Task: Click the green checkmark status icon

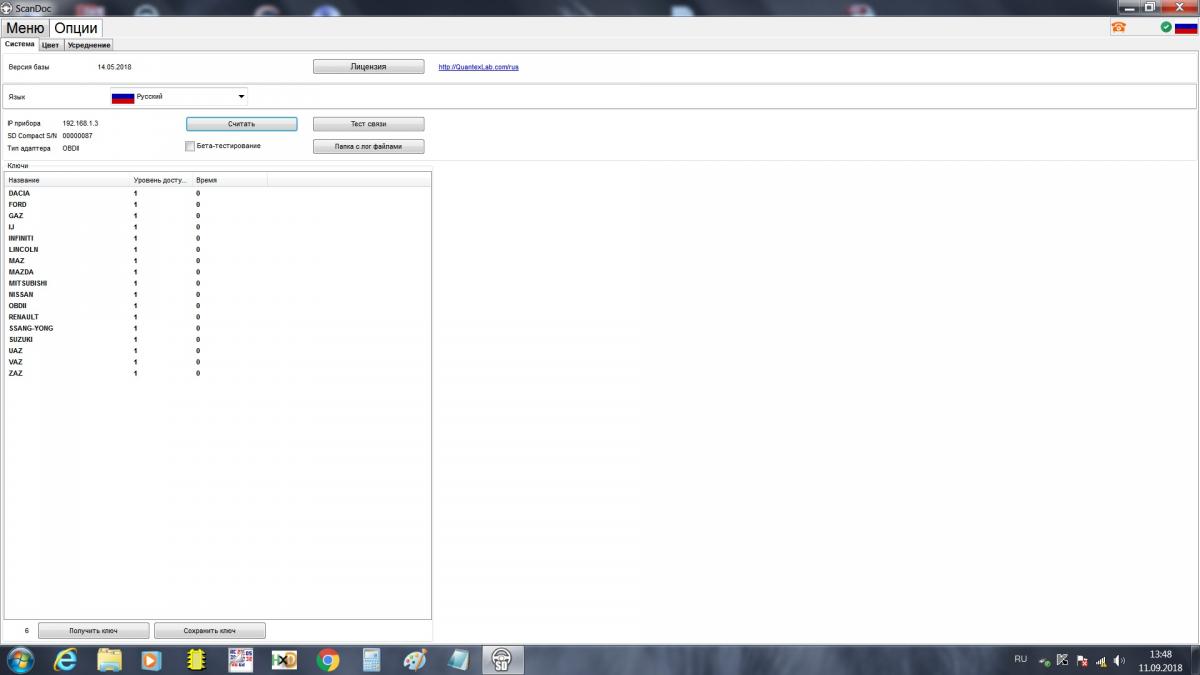Action: click(1166, 27)
